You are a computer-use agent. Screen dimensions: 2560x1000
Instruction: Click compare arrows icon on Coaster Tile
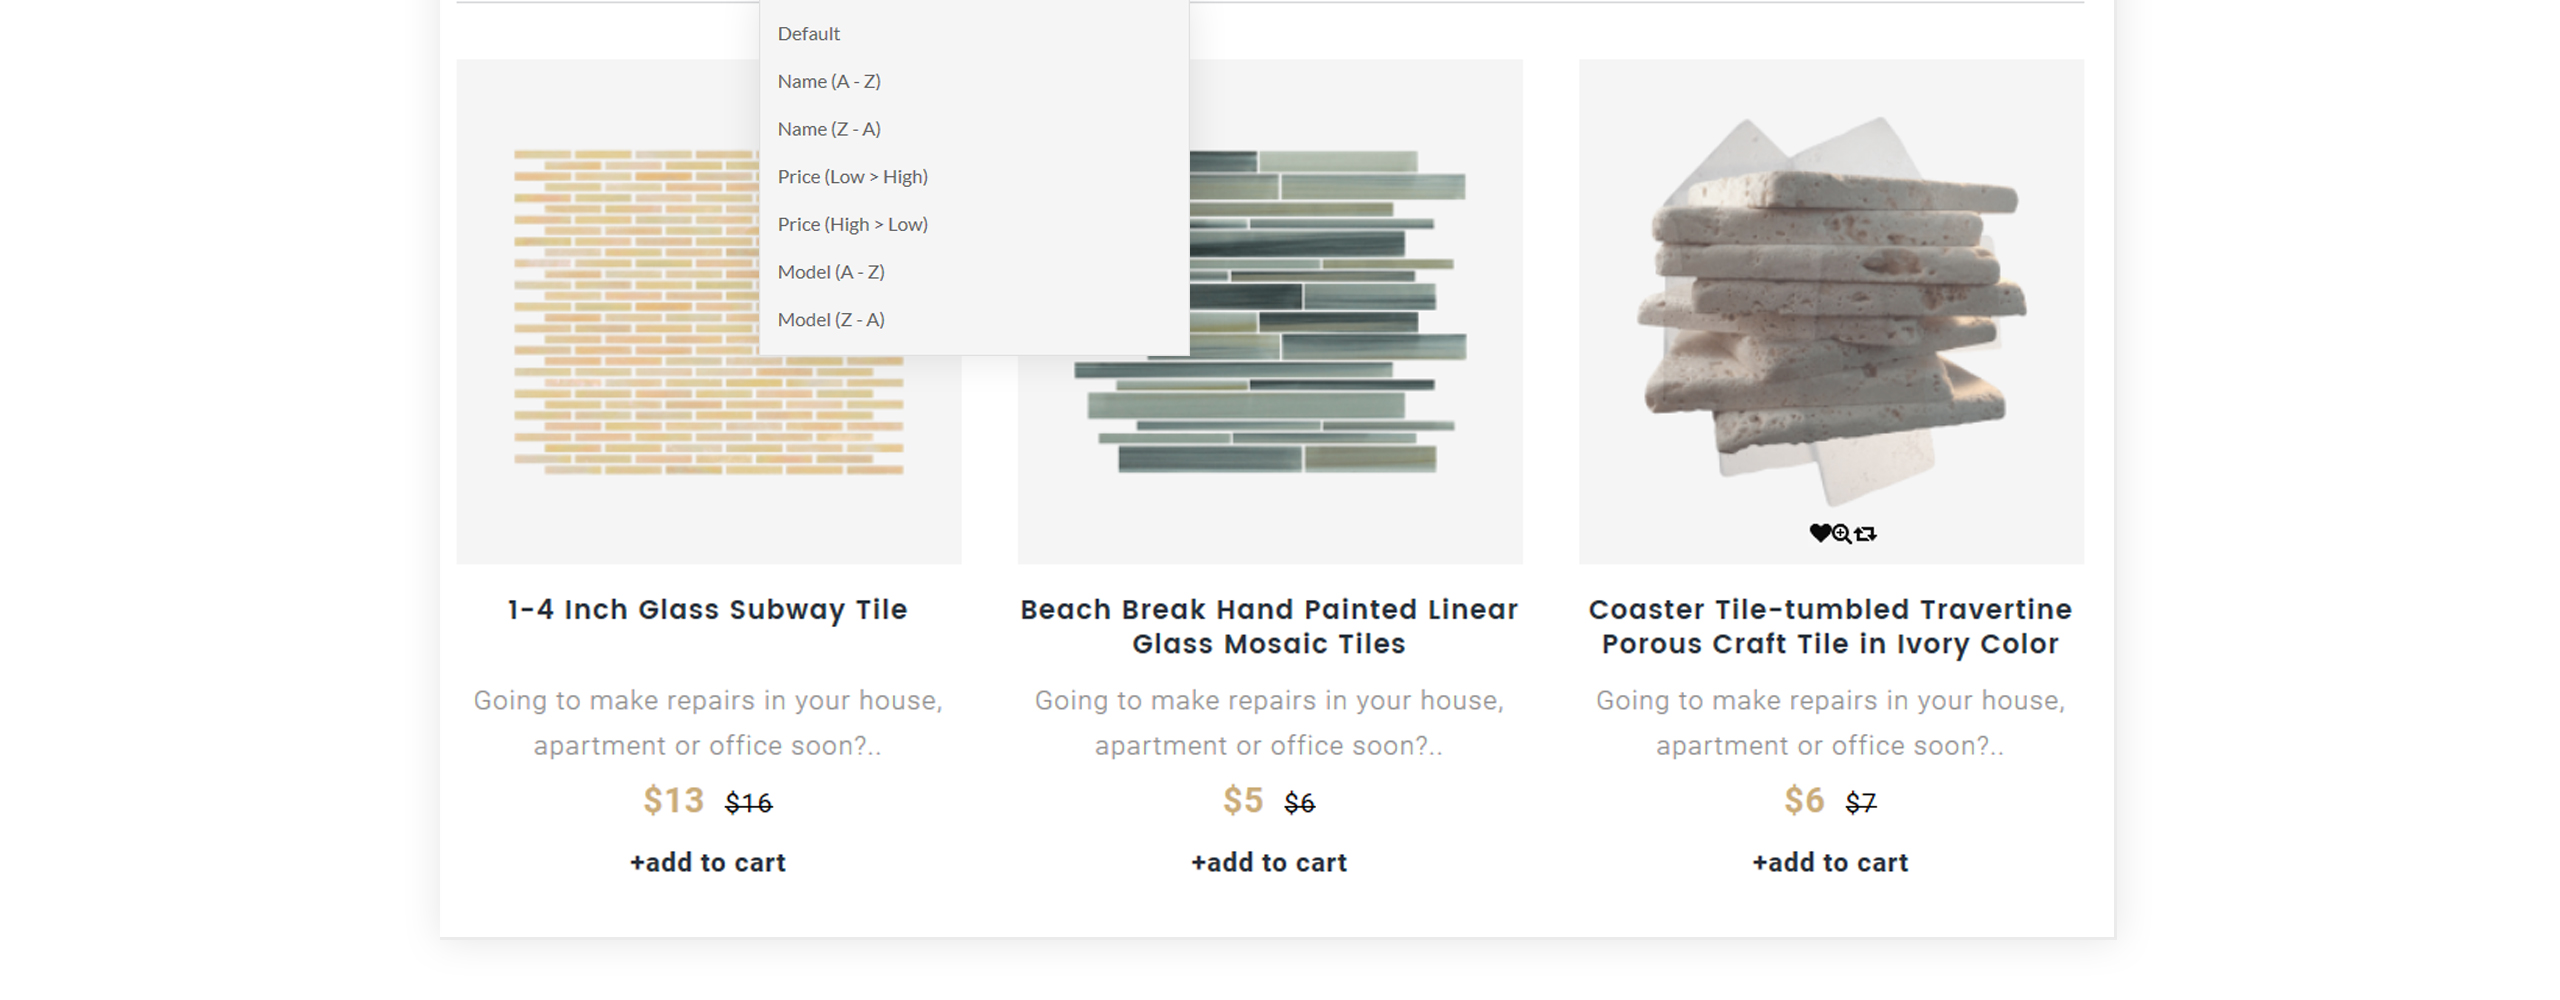(x=1866, y=534)
